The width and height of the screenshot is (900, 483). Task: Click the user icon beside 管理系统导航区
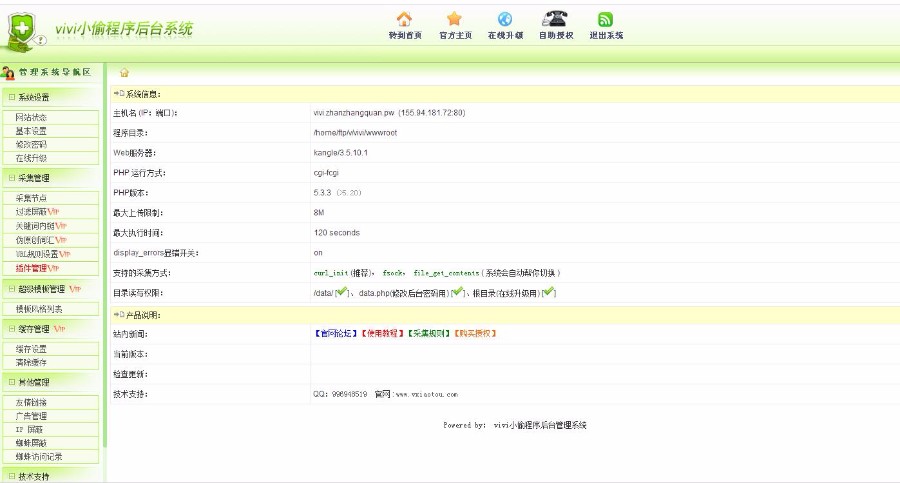7,72
